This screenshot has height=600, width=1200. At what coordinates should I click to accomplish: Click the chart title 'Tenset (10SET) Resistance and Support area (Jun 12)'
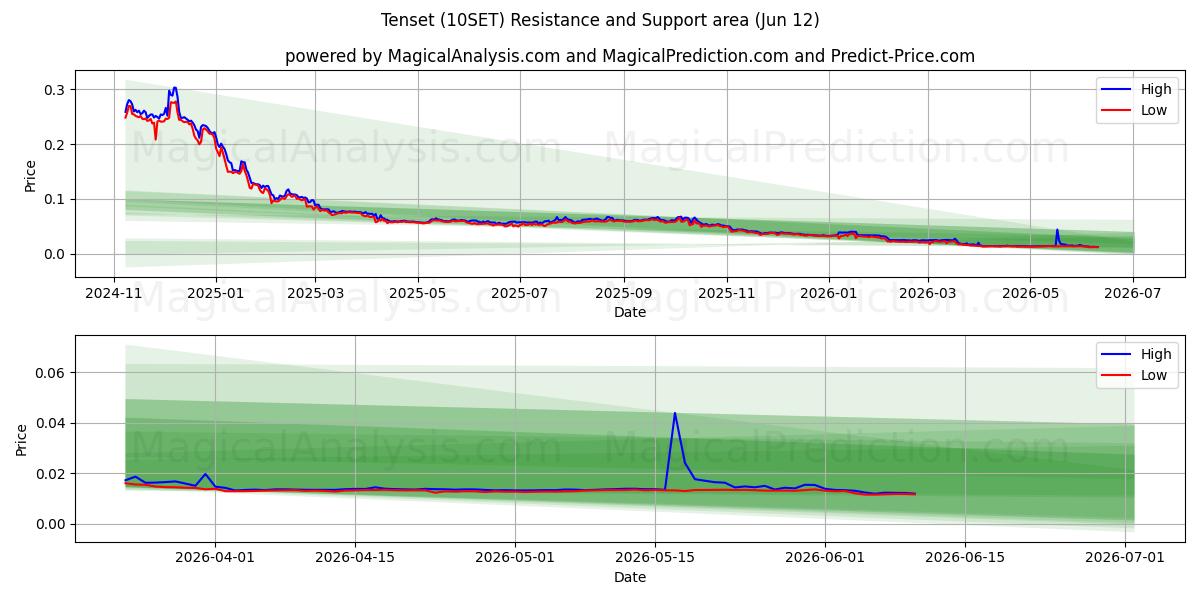pyautogui.click(x=600, y=20)
